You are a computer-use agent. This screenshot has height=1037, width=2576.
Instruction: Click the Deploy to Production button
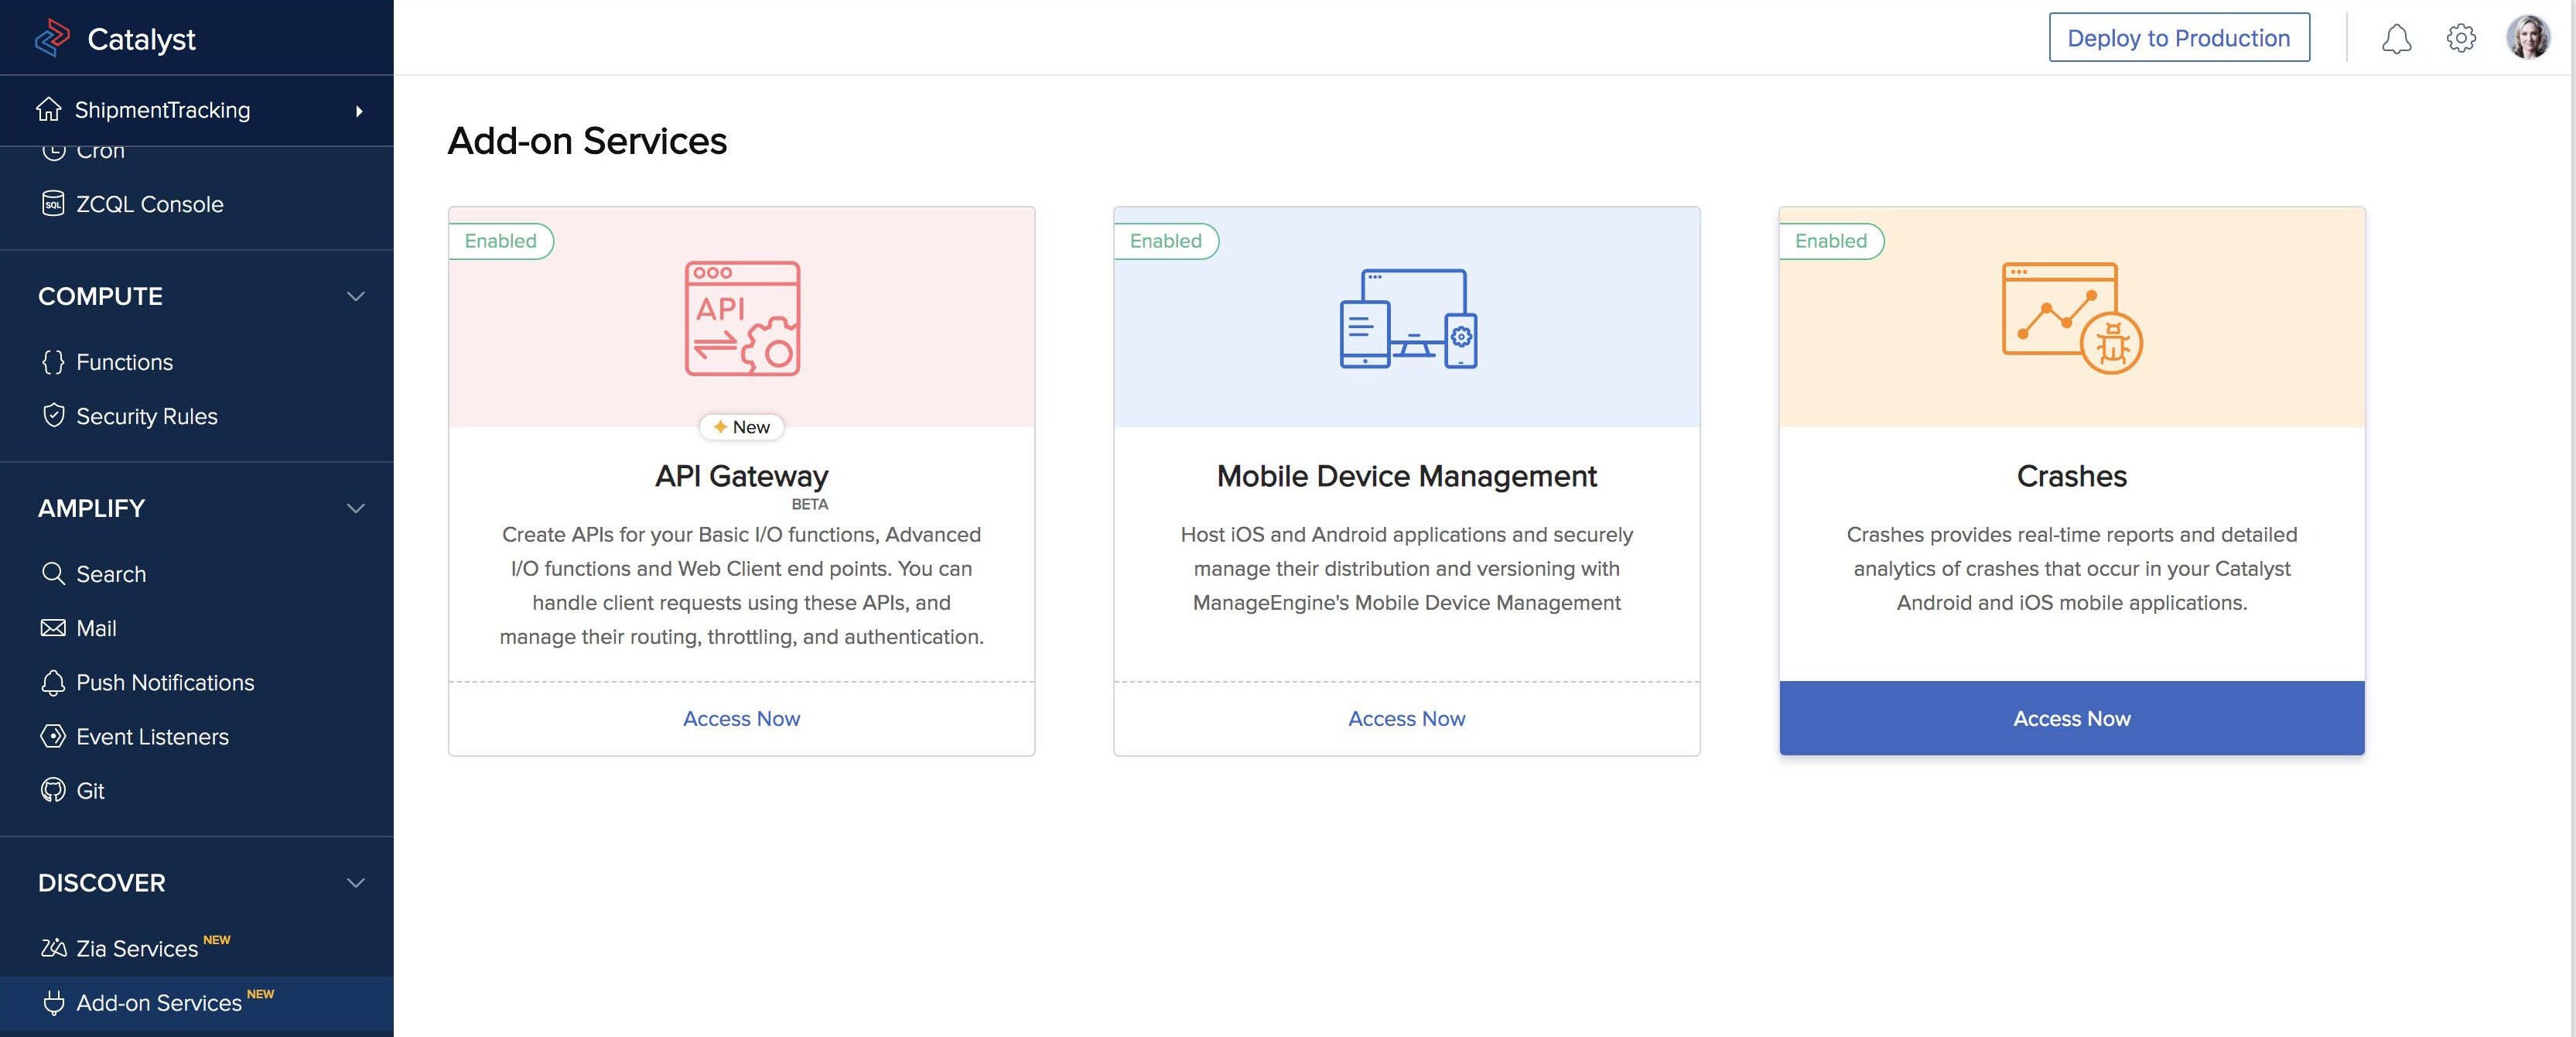2178,38
